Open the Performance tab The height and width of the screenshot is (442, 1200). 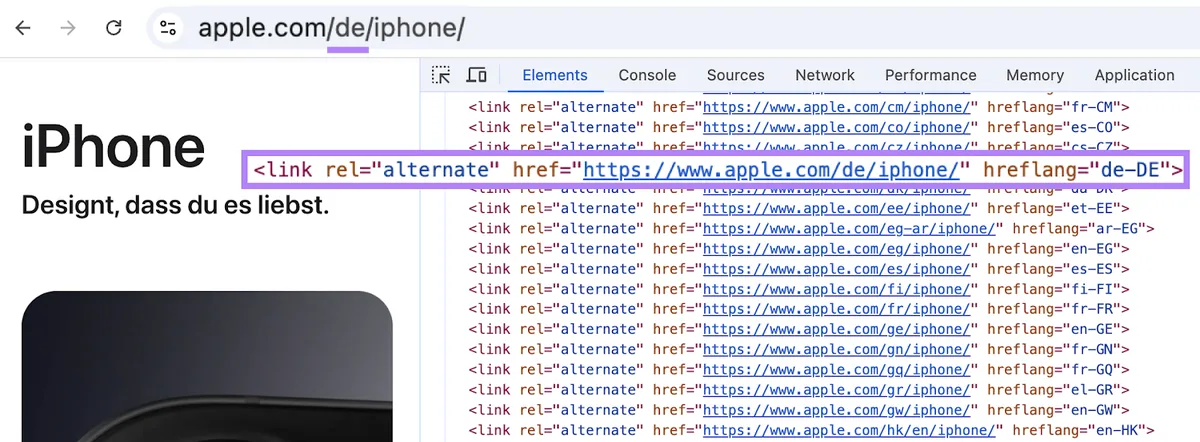(x=930, y=75)
